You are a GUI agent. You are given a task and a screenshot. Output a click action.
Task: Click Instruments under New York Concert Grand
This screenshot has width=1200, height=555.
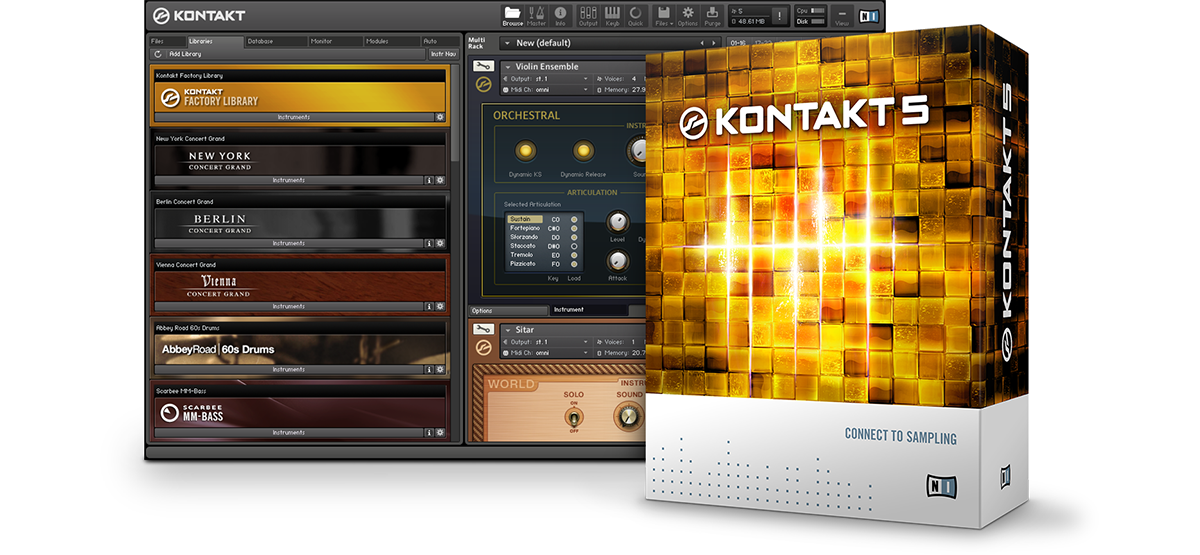tap(289, 180)
